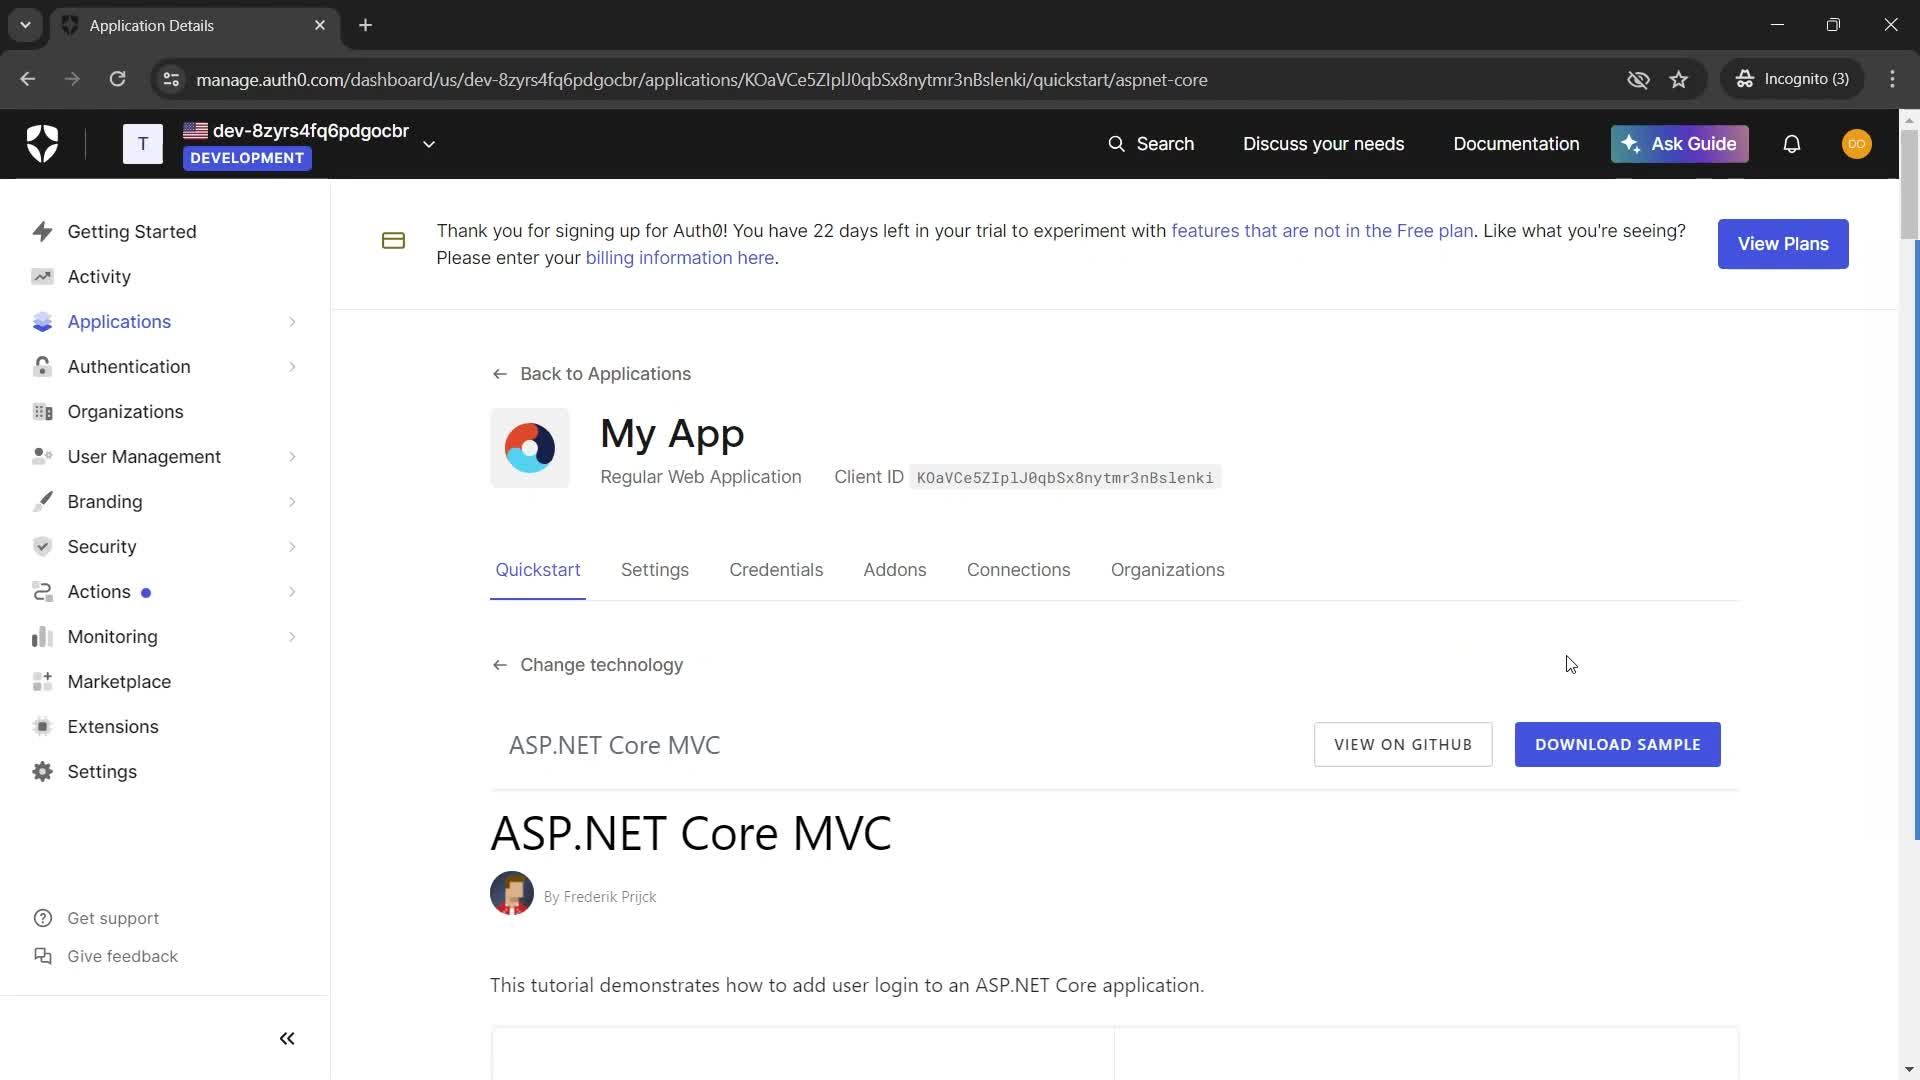This screenshot has height=1080, width=1920.
Task: Select the Quickstart tab
Action: pyautogui.click(x=538, y=570)
